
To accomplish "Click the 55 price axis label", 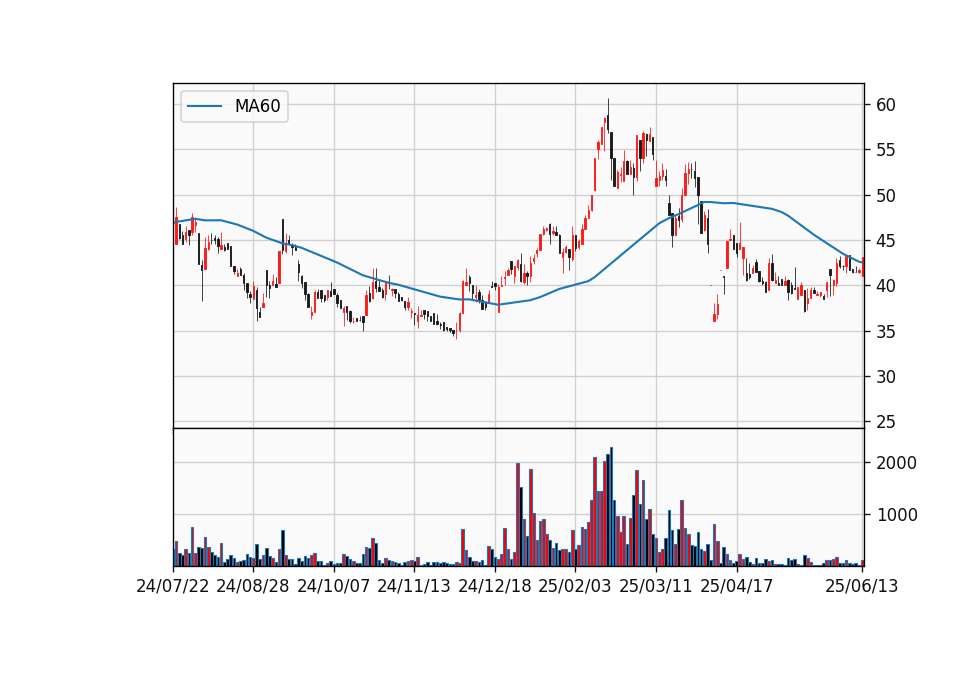I will (885, 151).
